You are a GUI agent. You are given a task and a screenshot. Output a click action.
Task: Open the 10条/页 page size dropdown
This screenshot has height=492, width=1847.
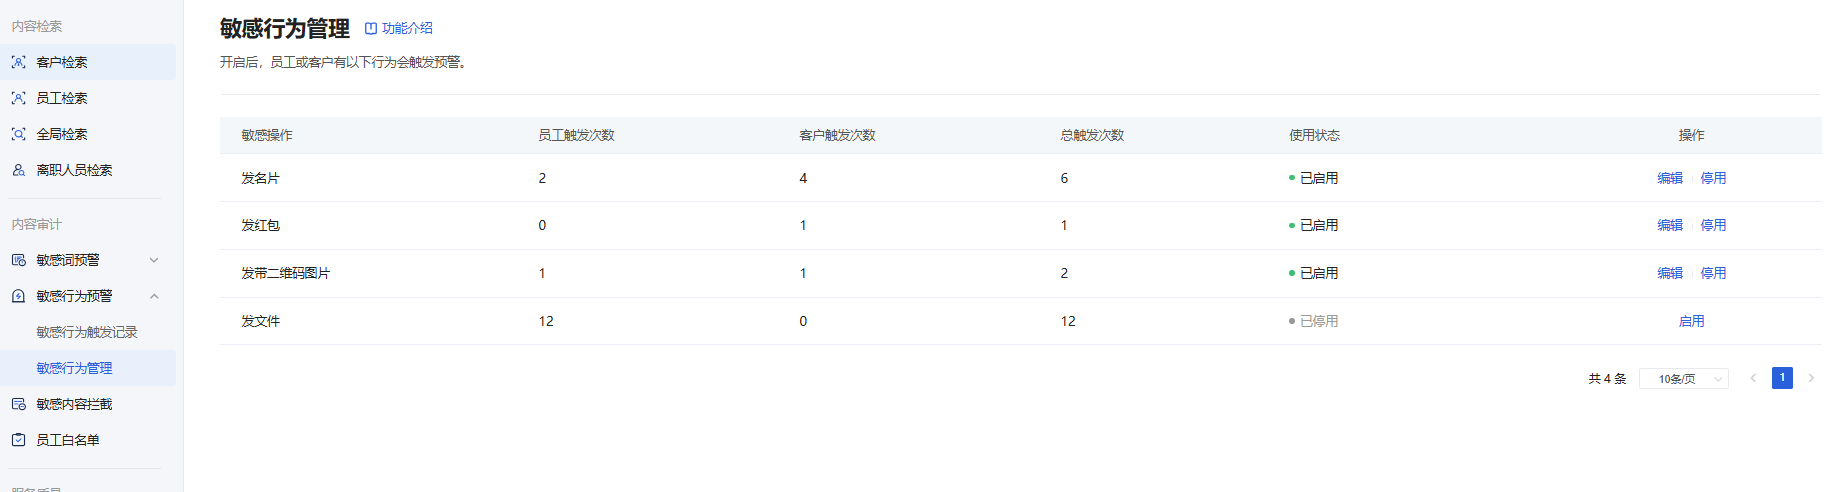(x=1684, y=379)
